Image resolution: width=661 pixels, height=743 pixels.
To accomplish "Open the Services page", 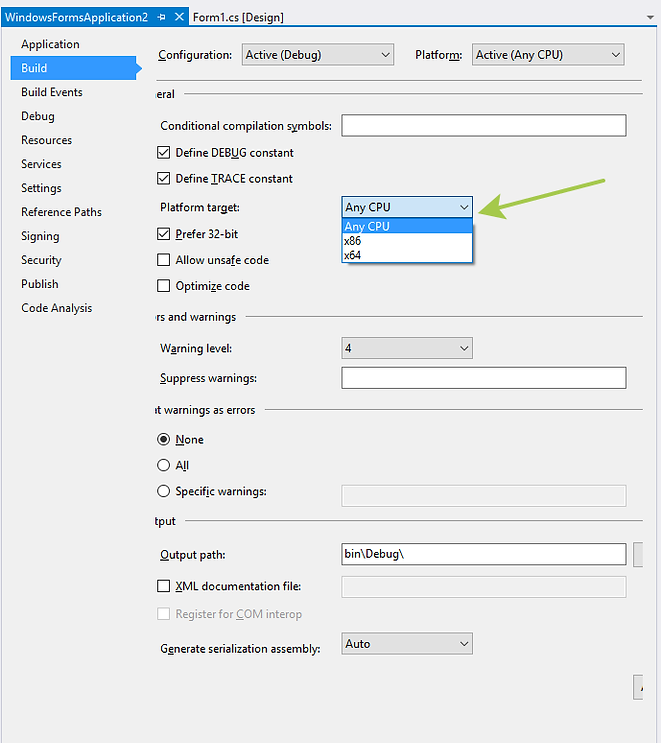I will coord(41,164).
